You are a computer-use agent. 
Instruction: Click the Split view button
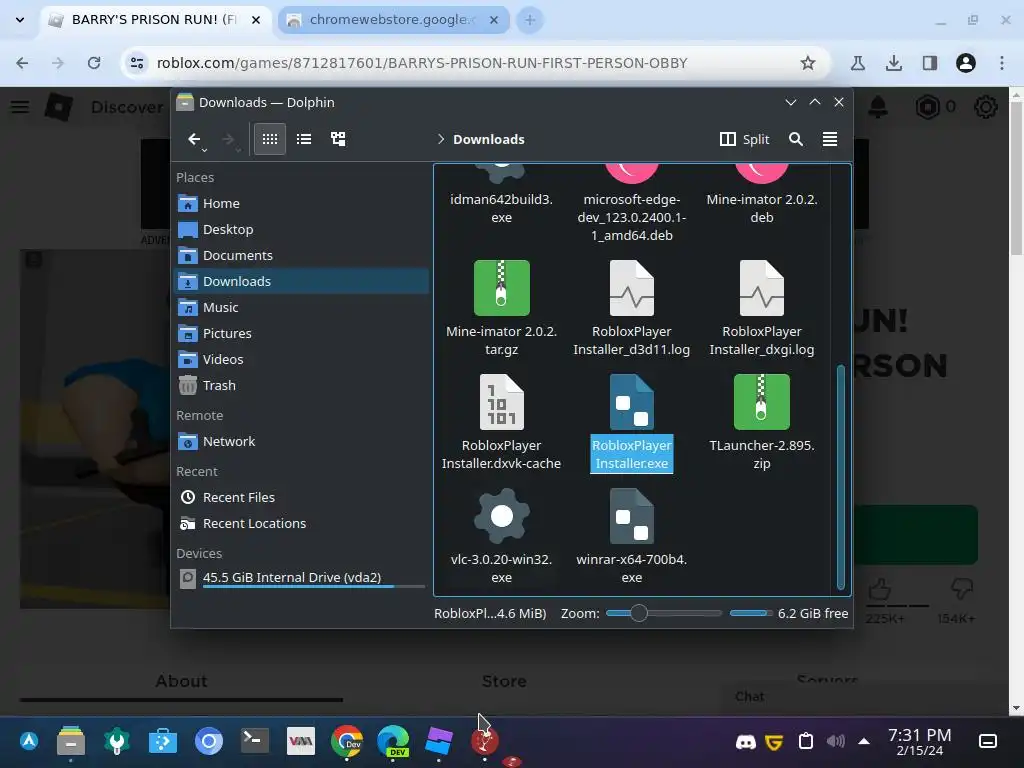[744, 139]
